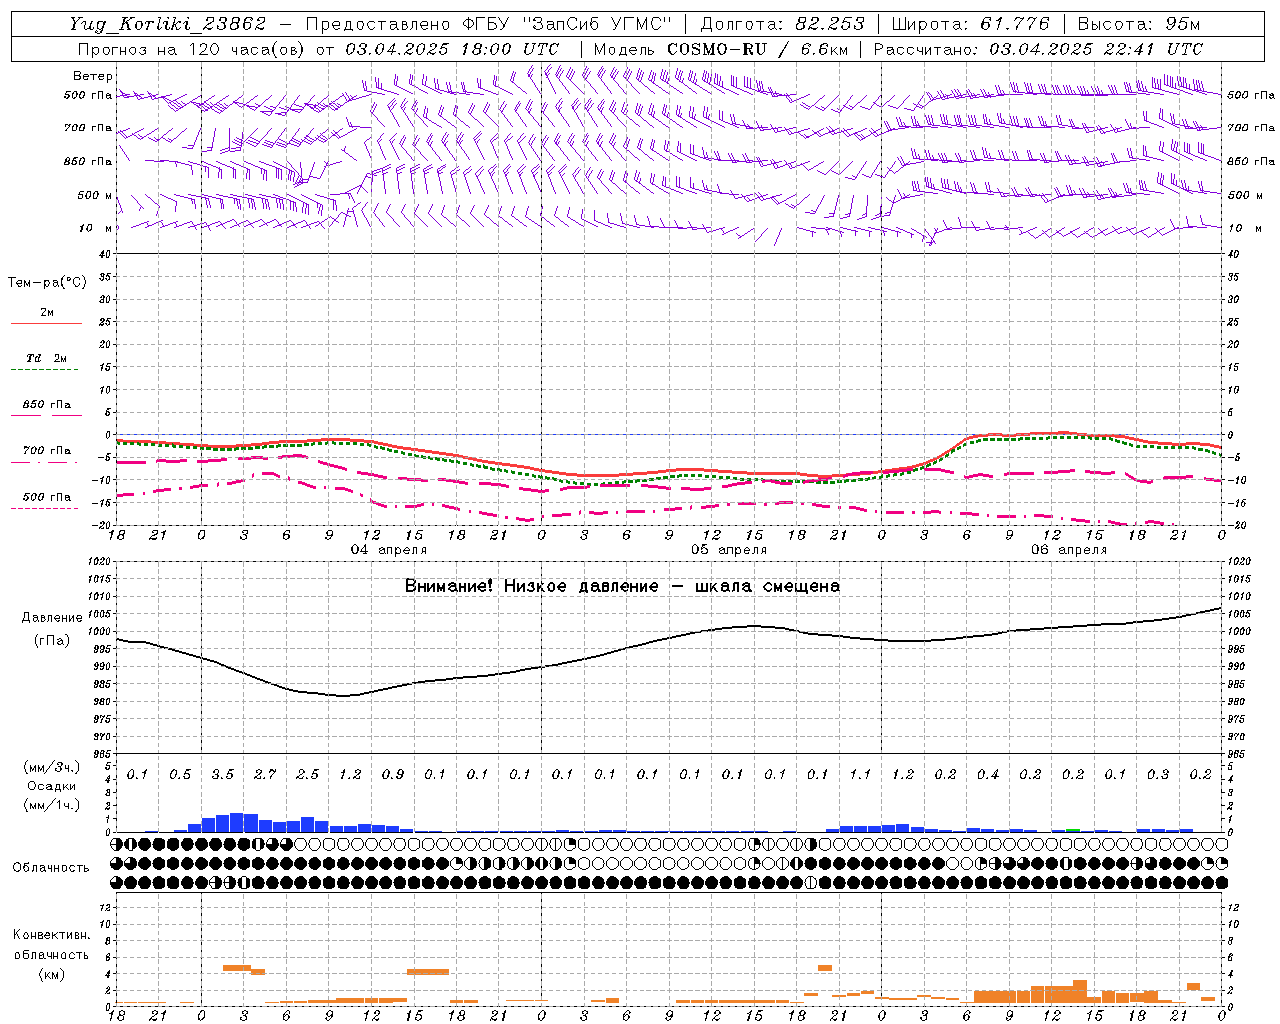Click the 3.5 precipitation value
The height and width of the screenshot is (1024, 1280).
[x=222, y=775]
